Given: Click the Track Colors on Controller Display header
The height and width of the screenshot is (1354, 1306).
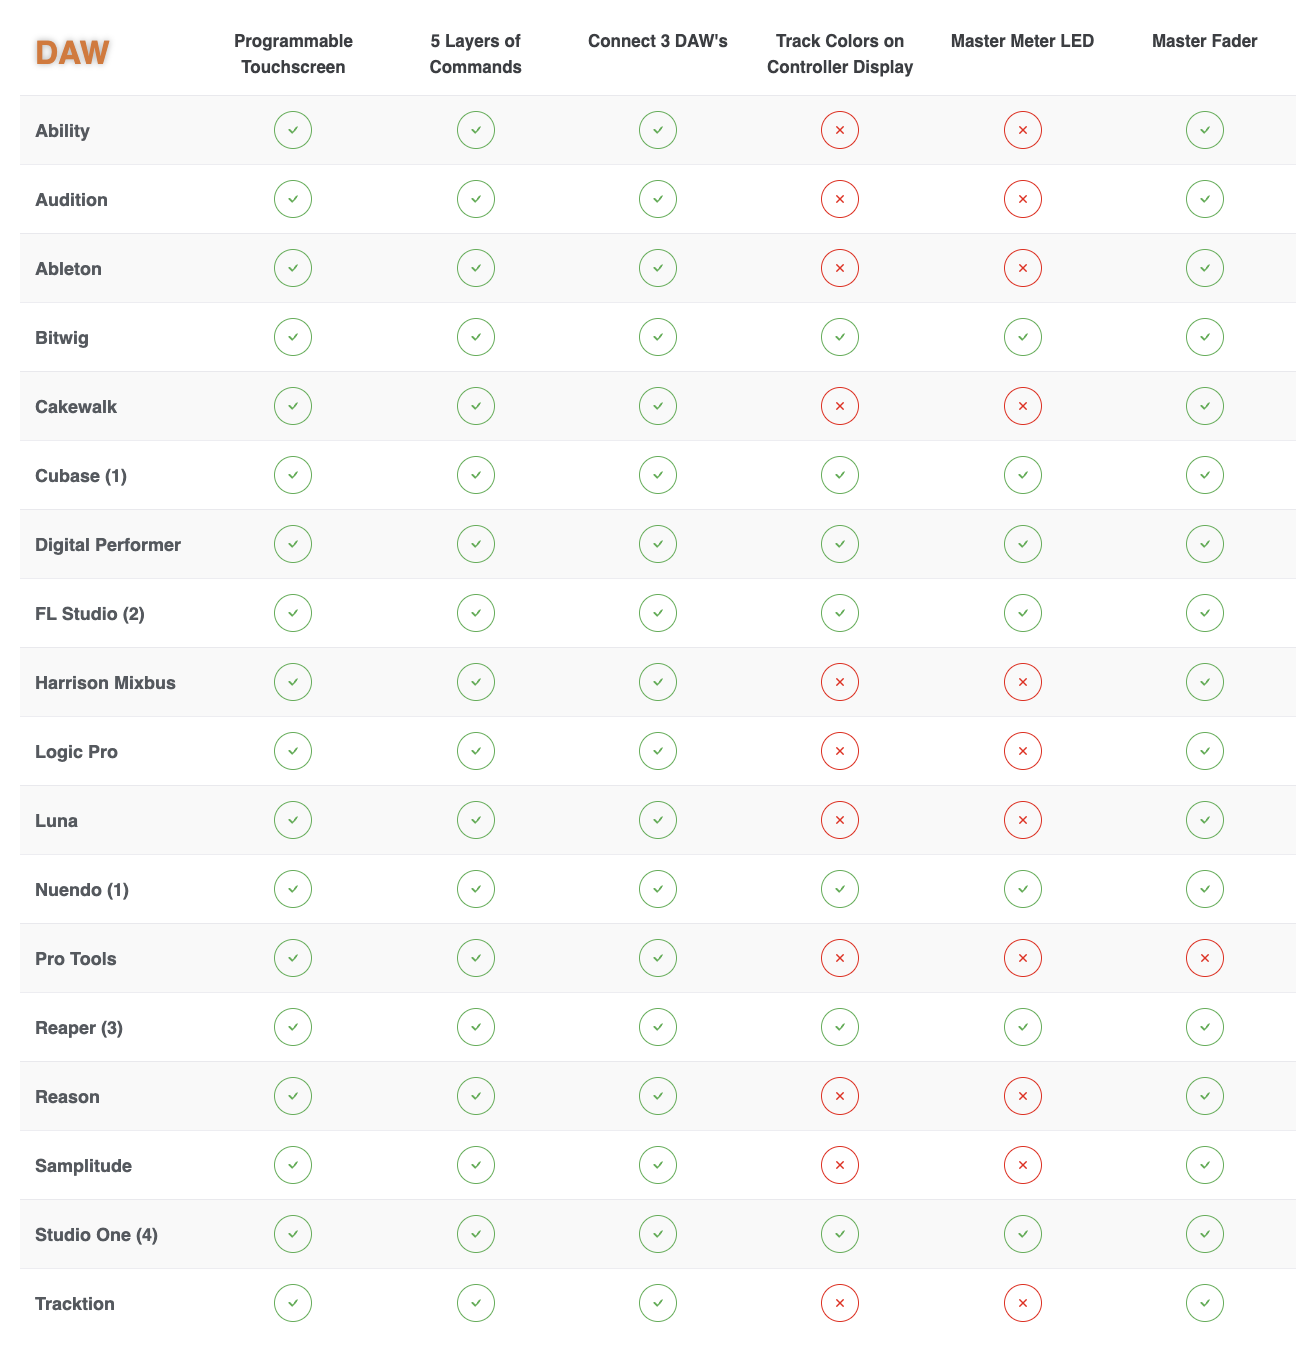Looking at the screenshot, I should (x=840, y=54).
